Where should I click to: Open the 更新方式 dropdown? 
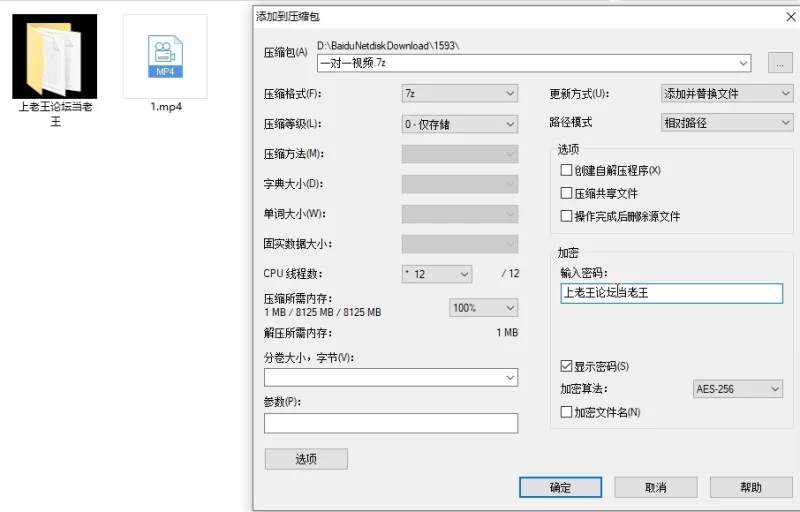coord(727,93)
